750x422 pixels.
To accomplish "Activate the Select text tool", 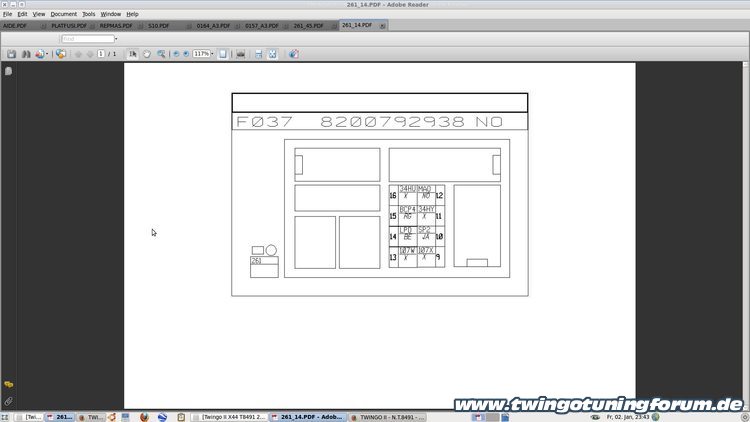I will 133,54.
